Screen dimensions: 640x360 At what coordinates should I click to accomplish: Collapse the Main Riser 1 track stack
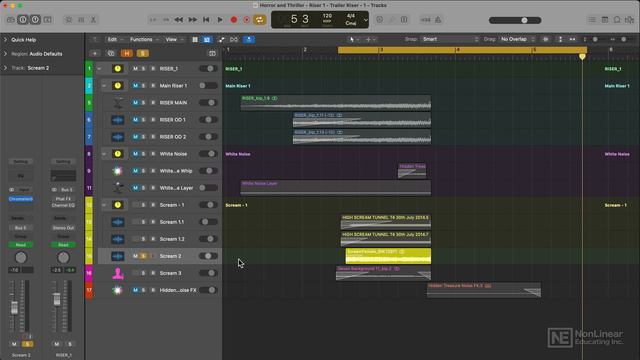(104, 86)
